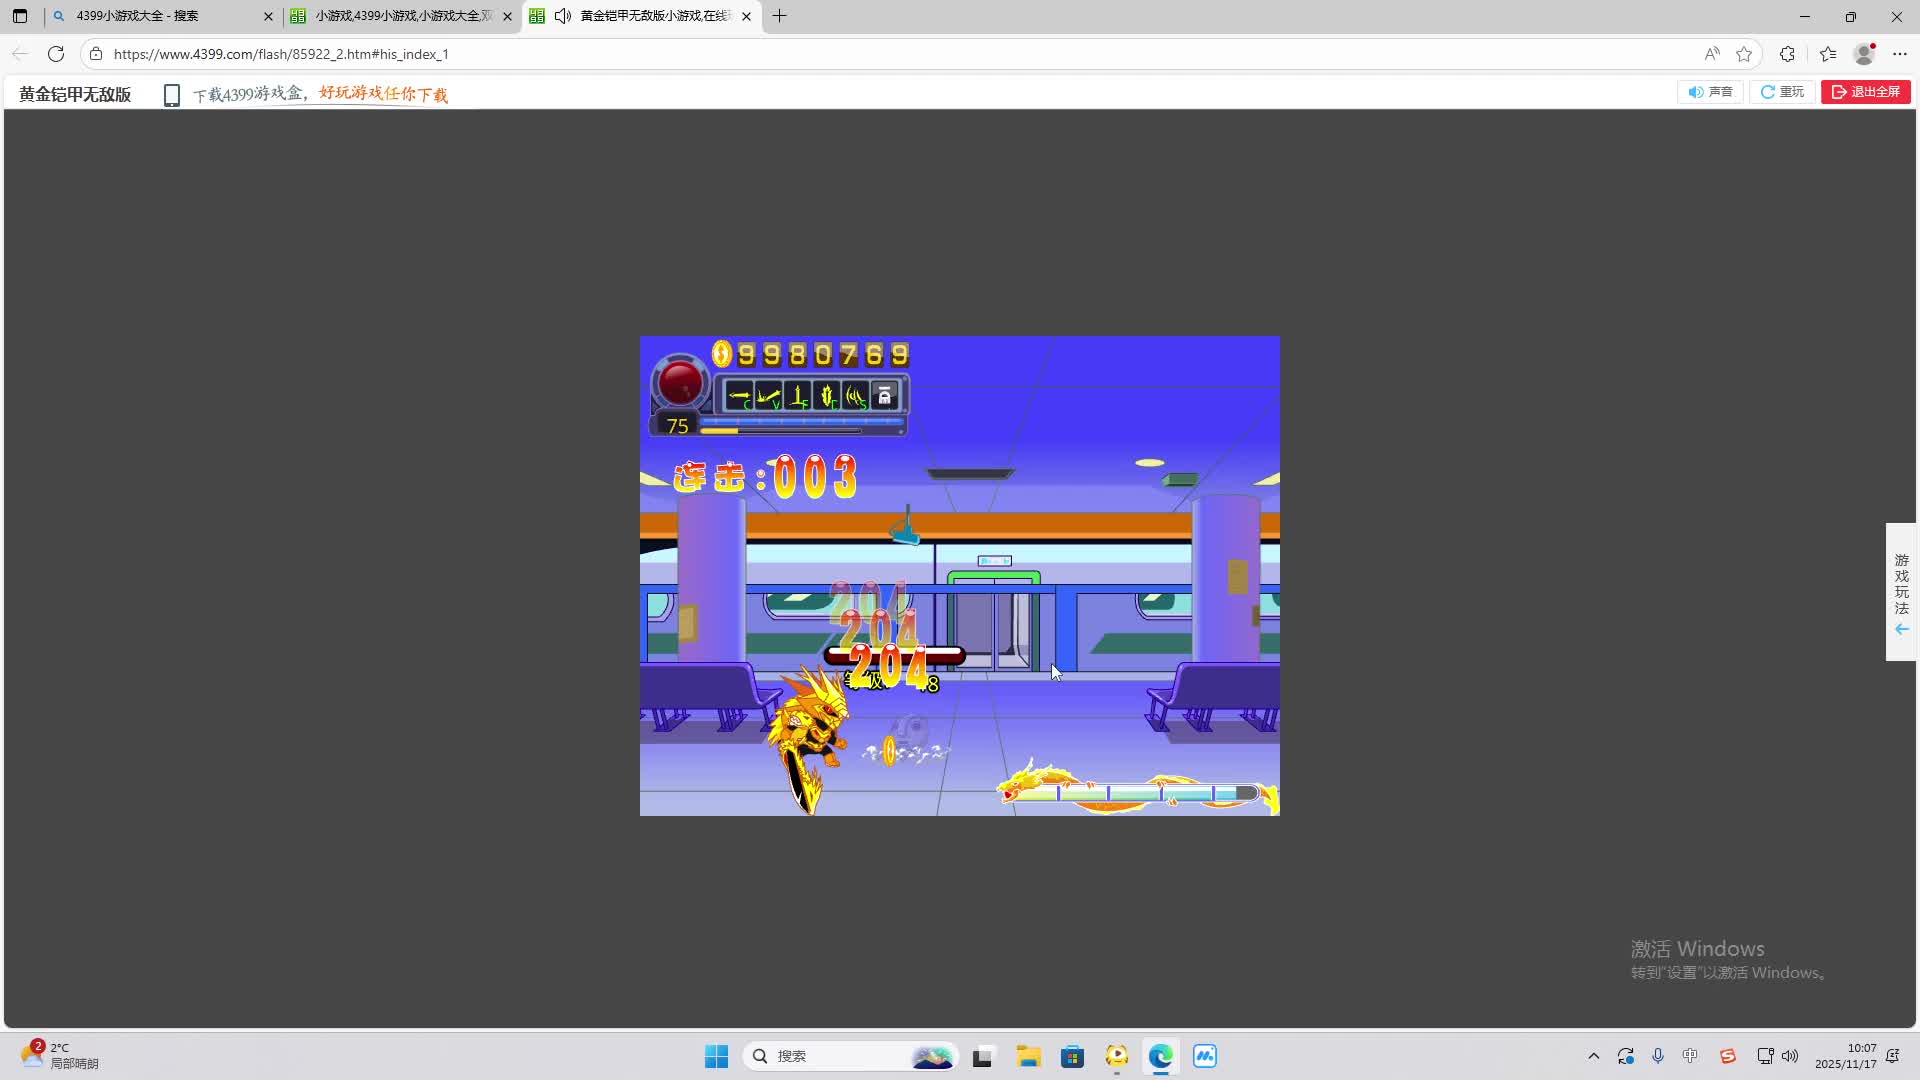Refresh the page in browser toolbar
The image size is (1920, 1080).
point(56,54)
